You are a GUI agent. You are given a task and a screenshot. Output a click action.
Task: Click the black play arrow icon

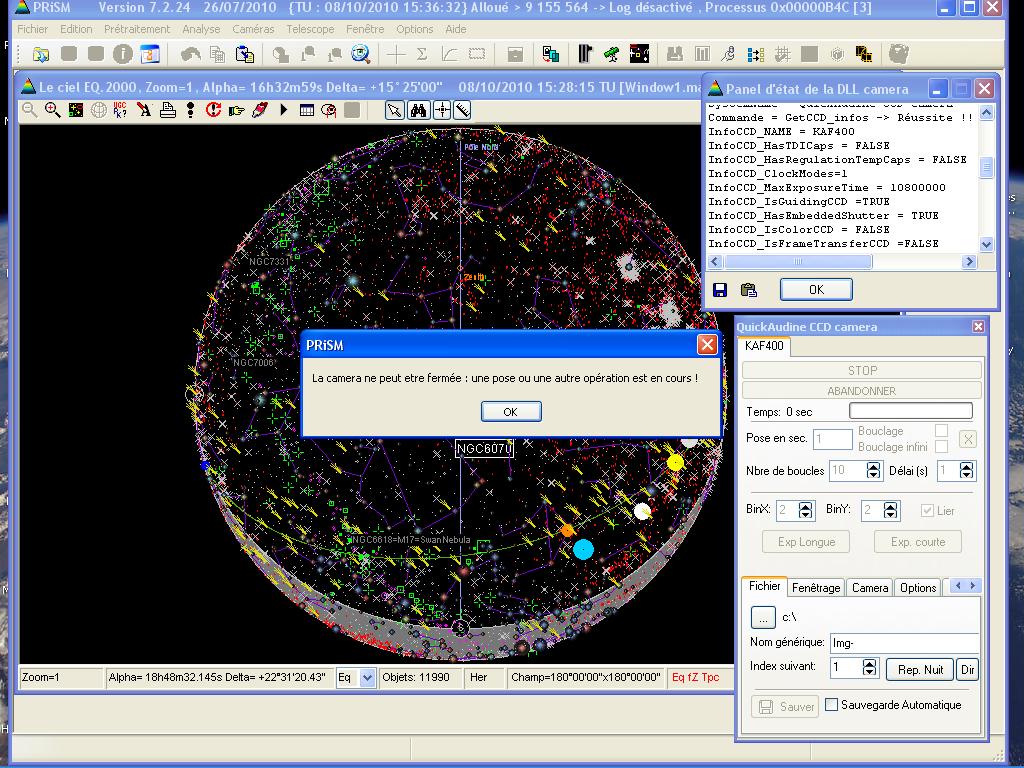tap(284, 110)
